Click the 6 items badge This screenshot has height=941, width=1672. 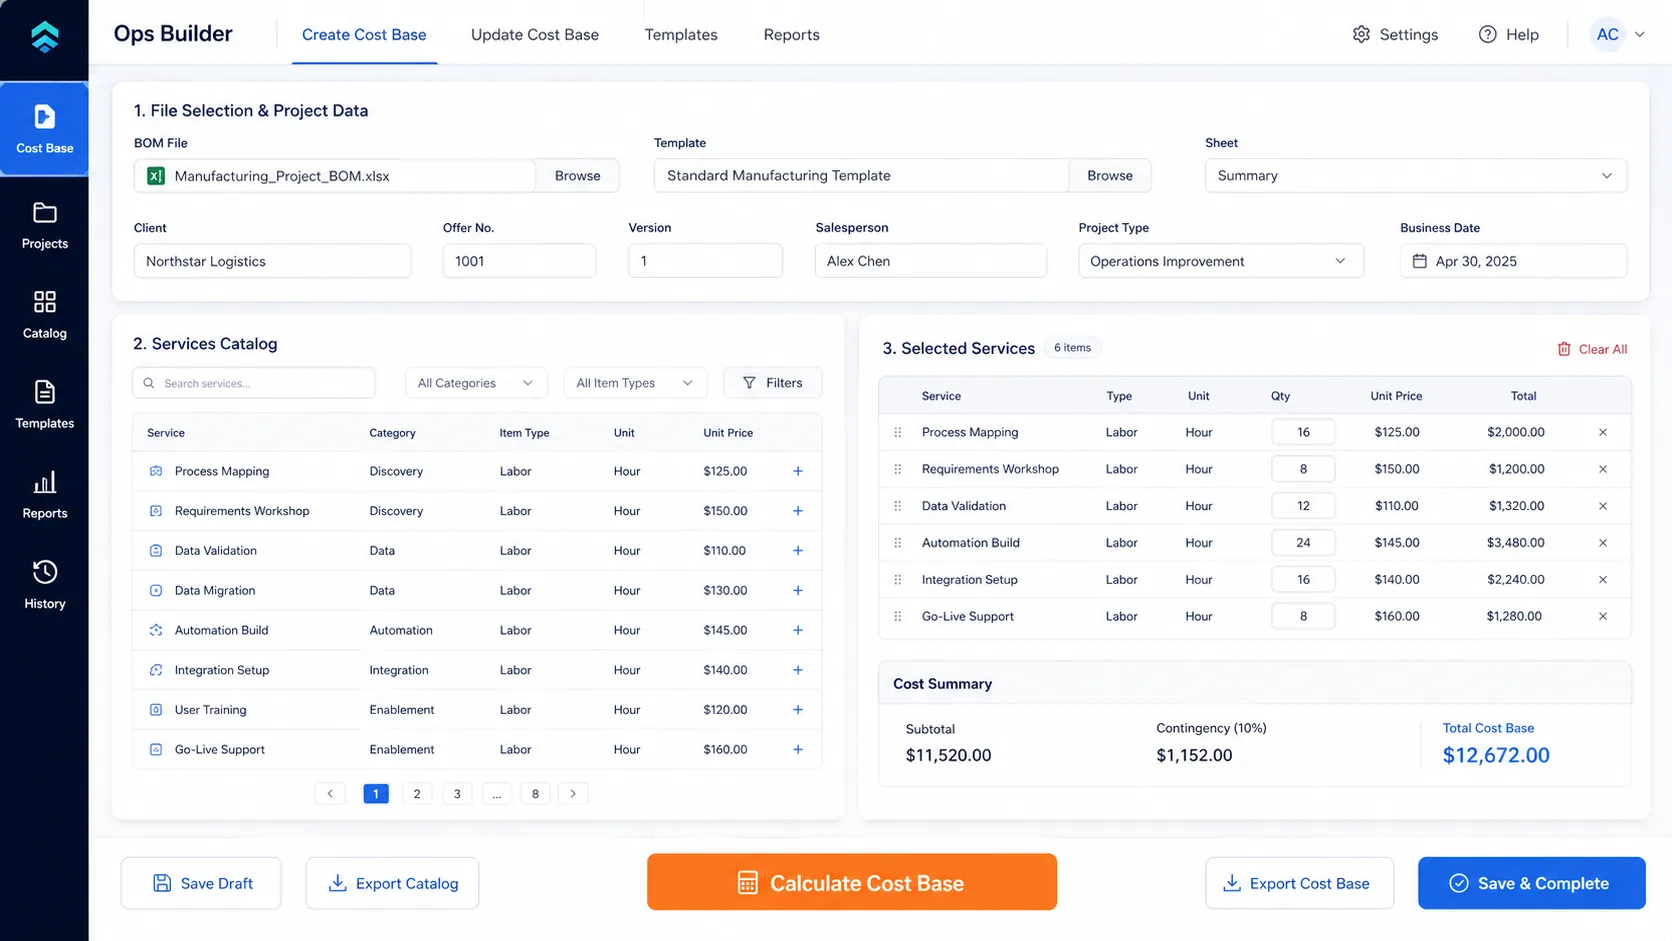[x=1072, y=348]
